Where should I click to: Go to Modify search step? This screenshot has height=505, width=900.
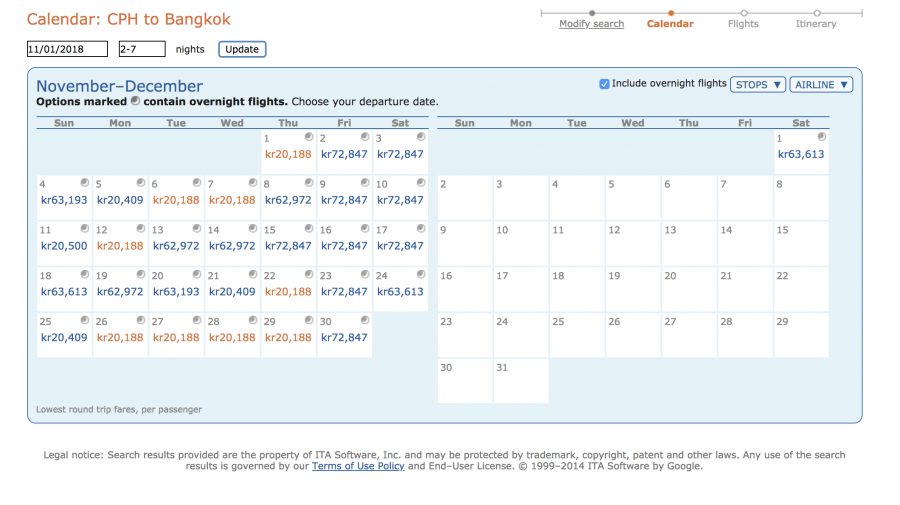591,24
